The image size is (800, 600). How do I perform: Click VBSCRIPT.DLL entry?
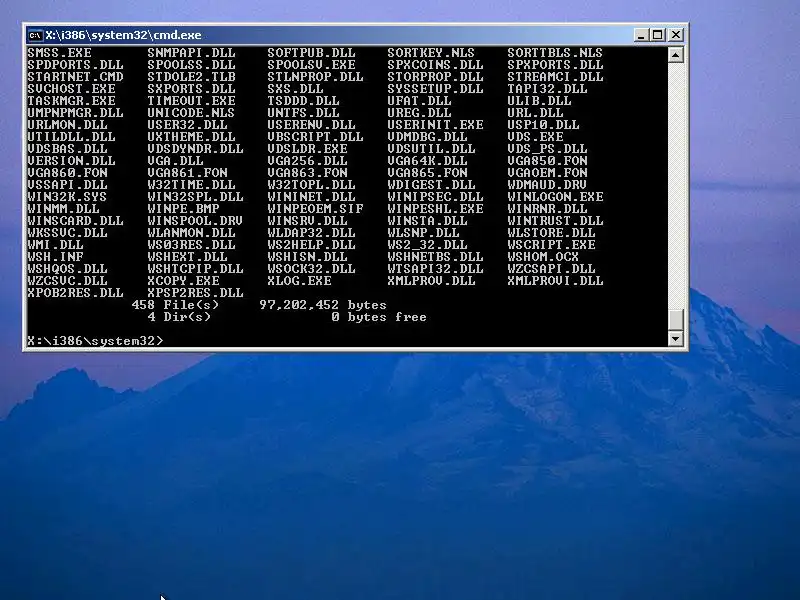click(x=315, y=137)
